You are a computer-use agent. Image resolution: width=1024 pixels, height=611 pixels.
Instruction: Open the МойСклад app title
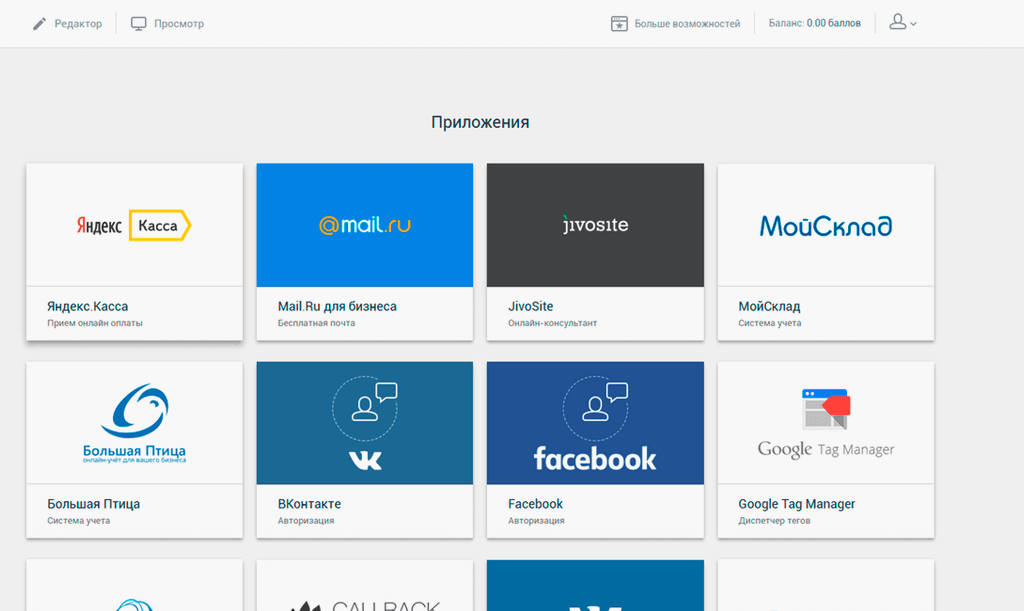click(x=769, y=306)
